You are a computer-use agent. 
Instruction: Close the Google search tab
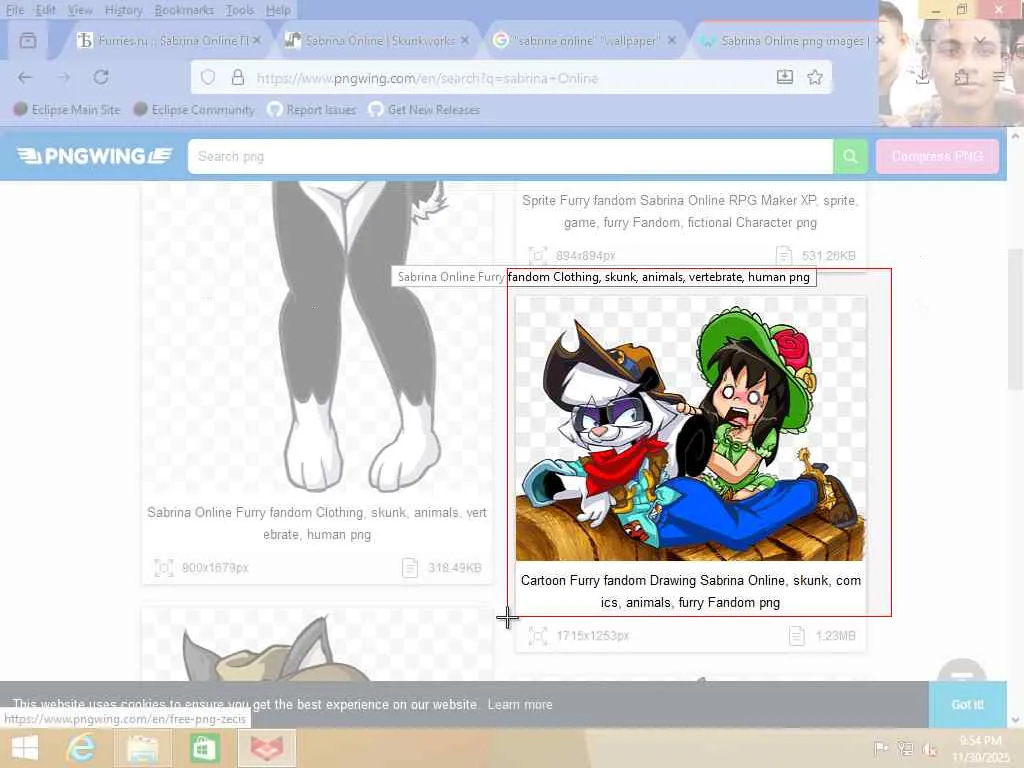click(672, 40)
